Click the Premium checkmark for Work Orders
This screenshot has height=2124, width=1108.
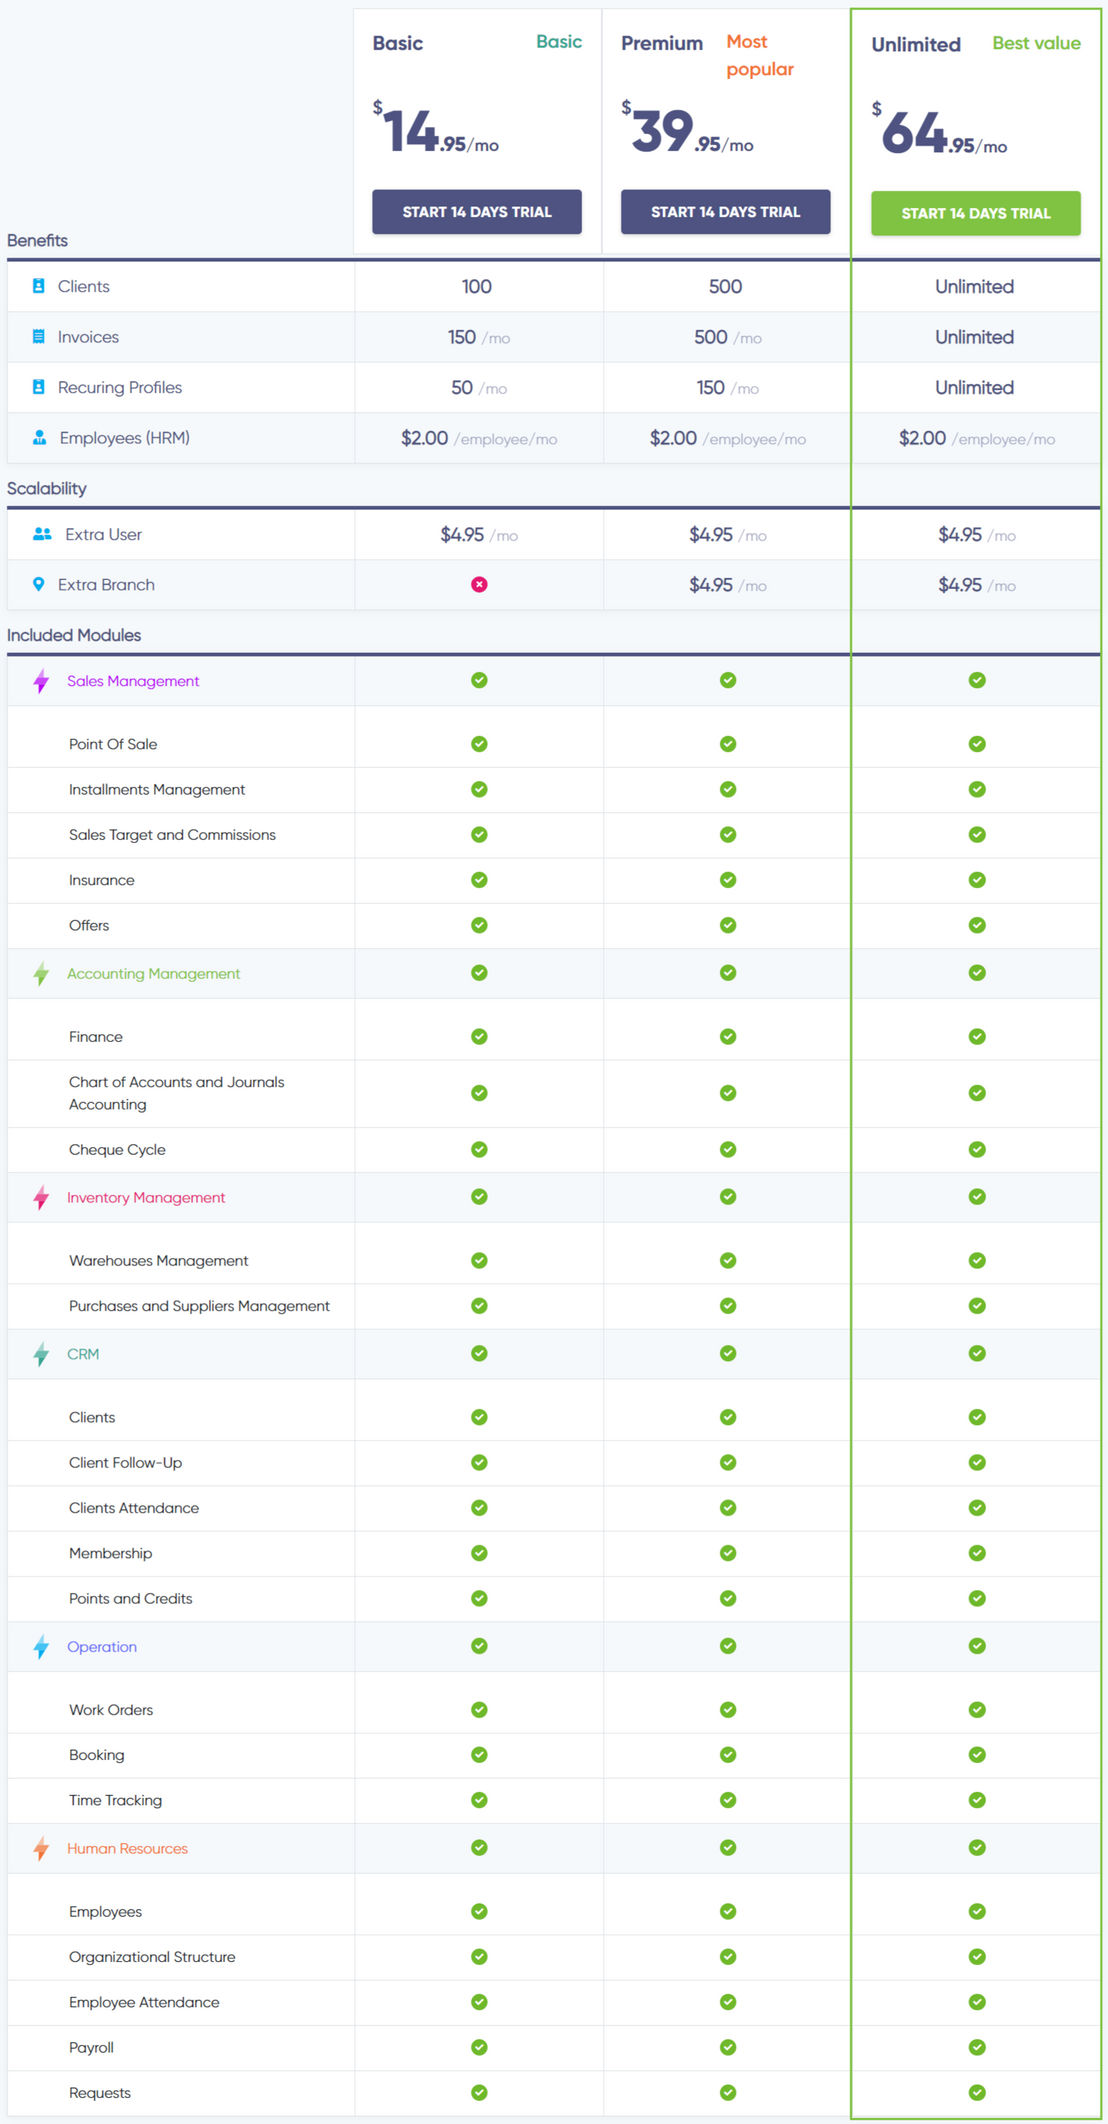[x=728, y=1710]
